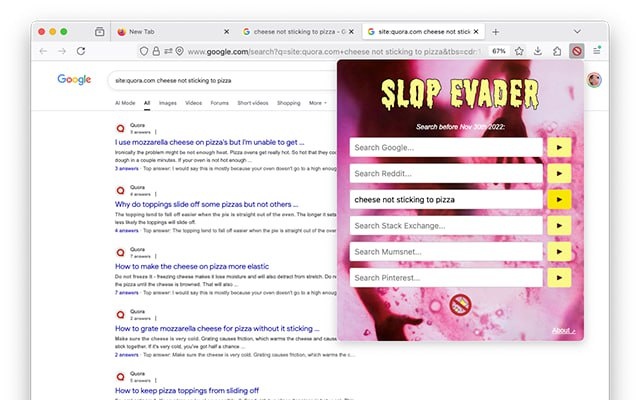Click the filled cheese not sticking input
The image size is (640, 400).
coord(446,200)
